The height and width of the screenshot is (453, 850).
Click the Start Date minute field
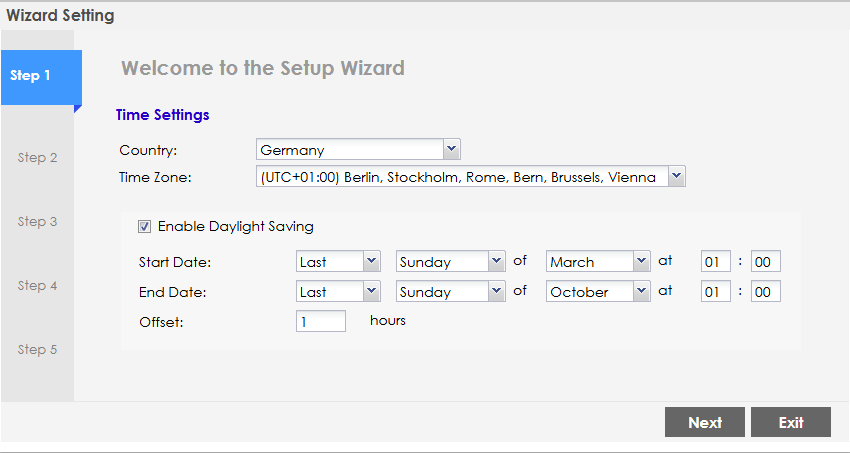pyautogui.click(x=765, y=262)
